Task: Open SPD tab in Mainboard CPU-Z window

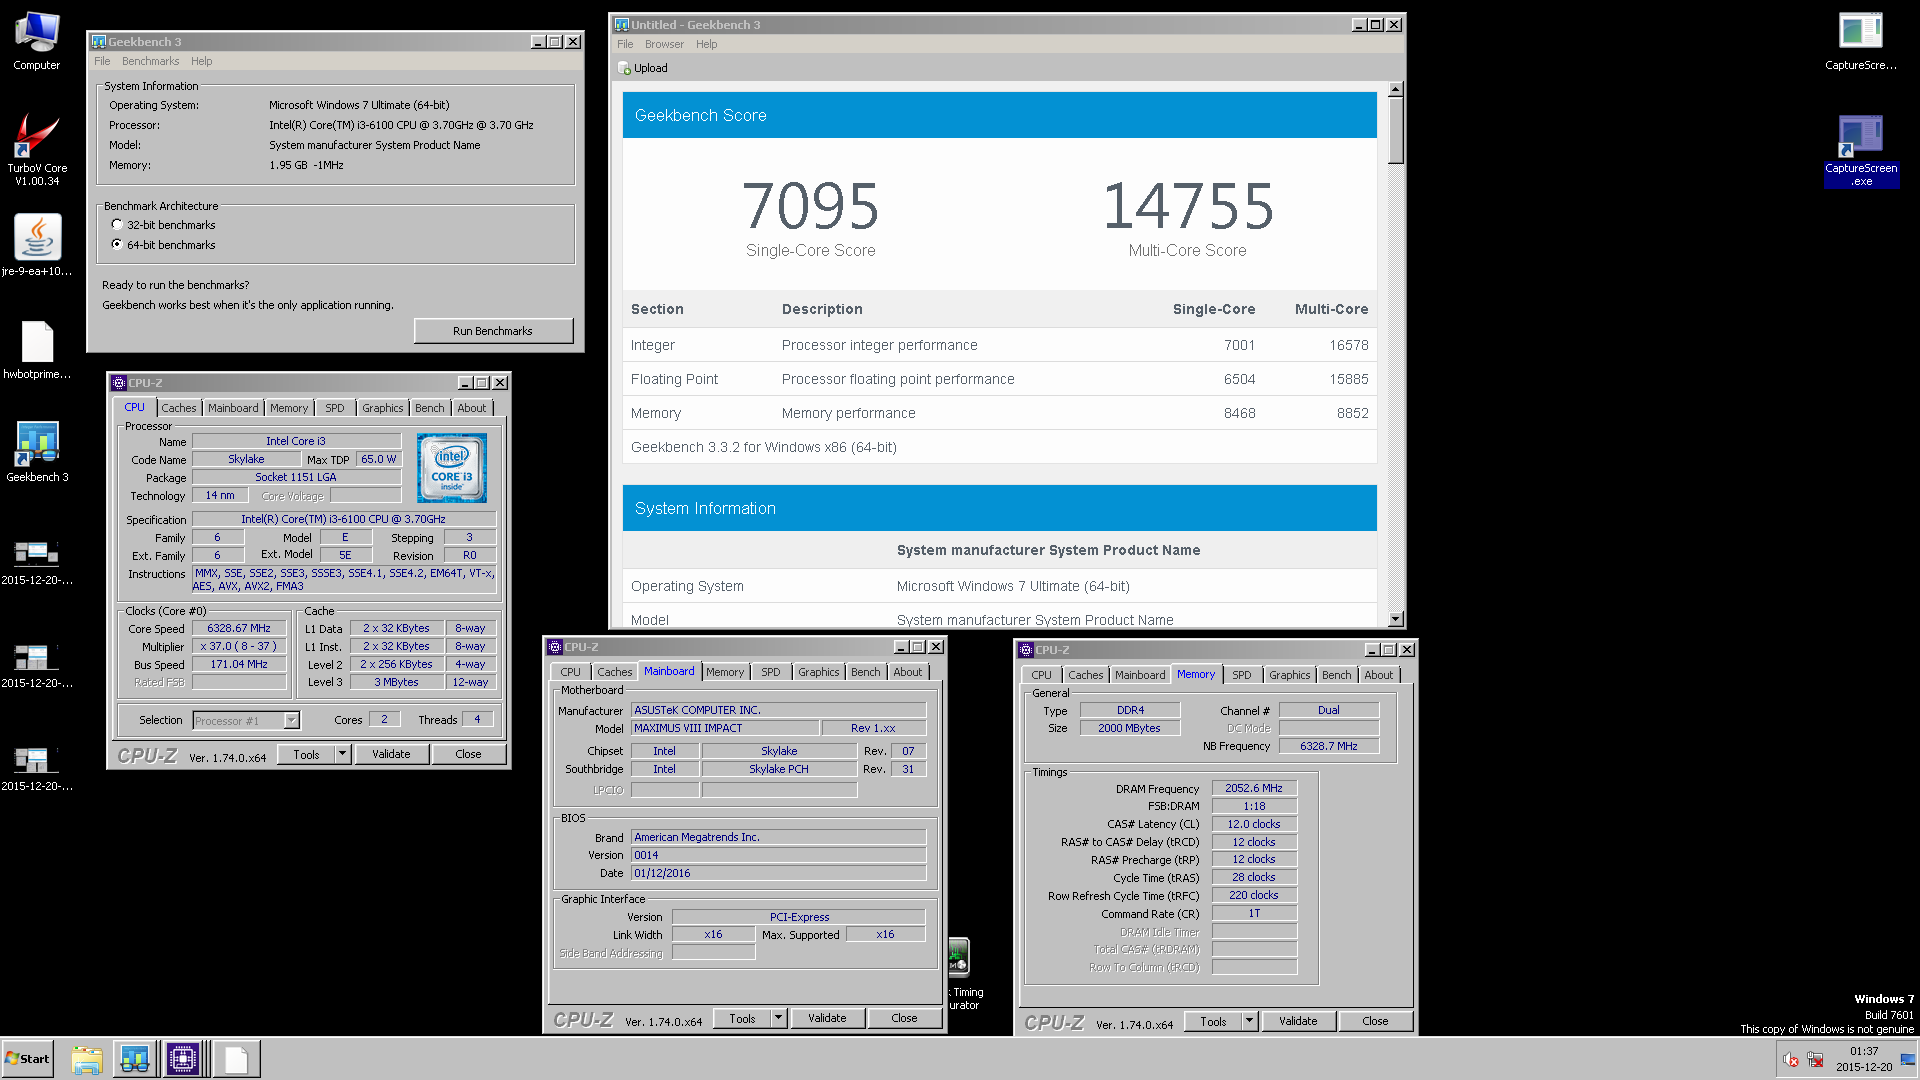Action: tap(771, 672)
